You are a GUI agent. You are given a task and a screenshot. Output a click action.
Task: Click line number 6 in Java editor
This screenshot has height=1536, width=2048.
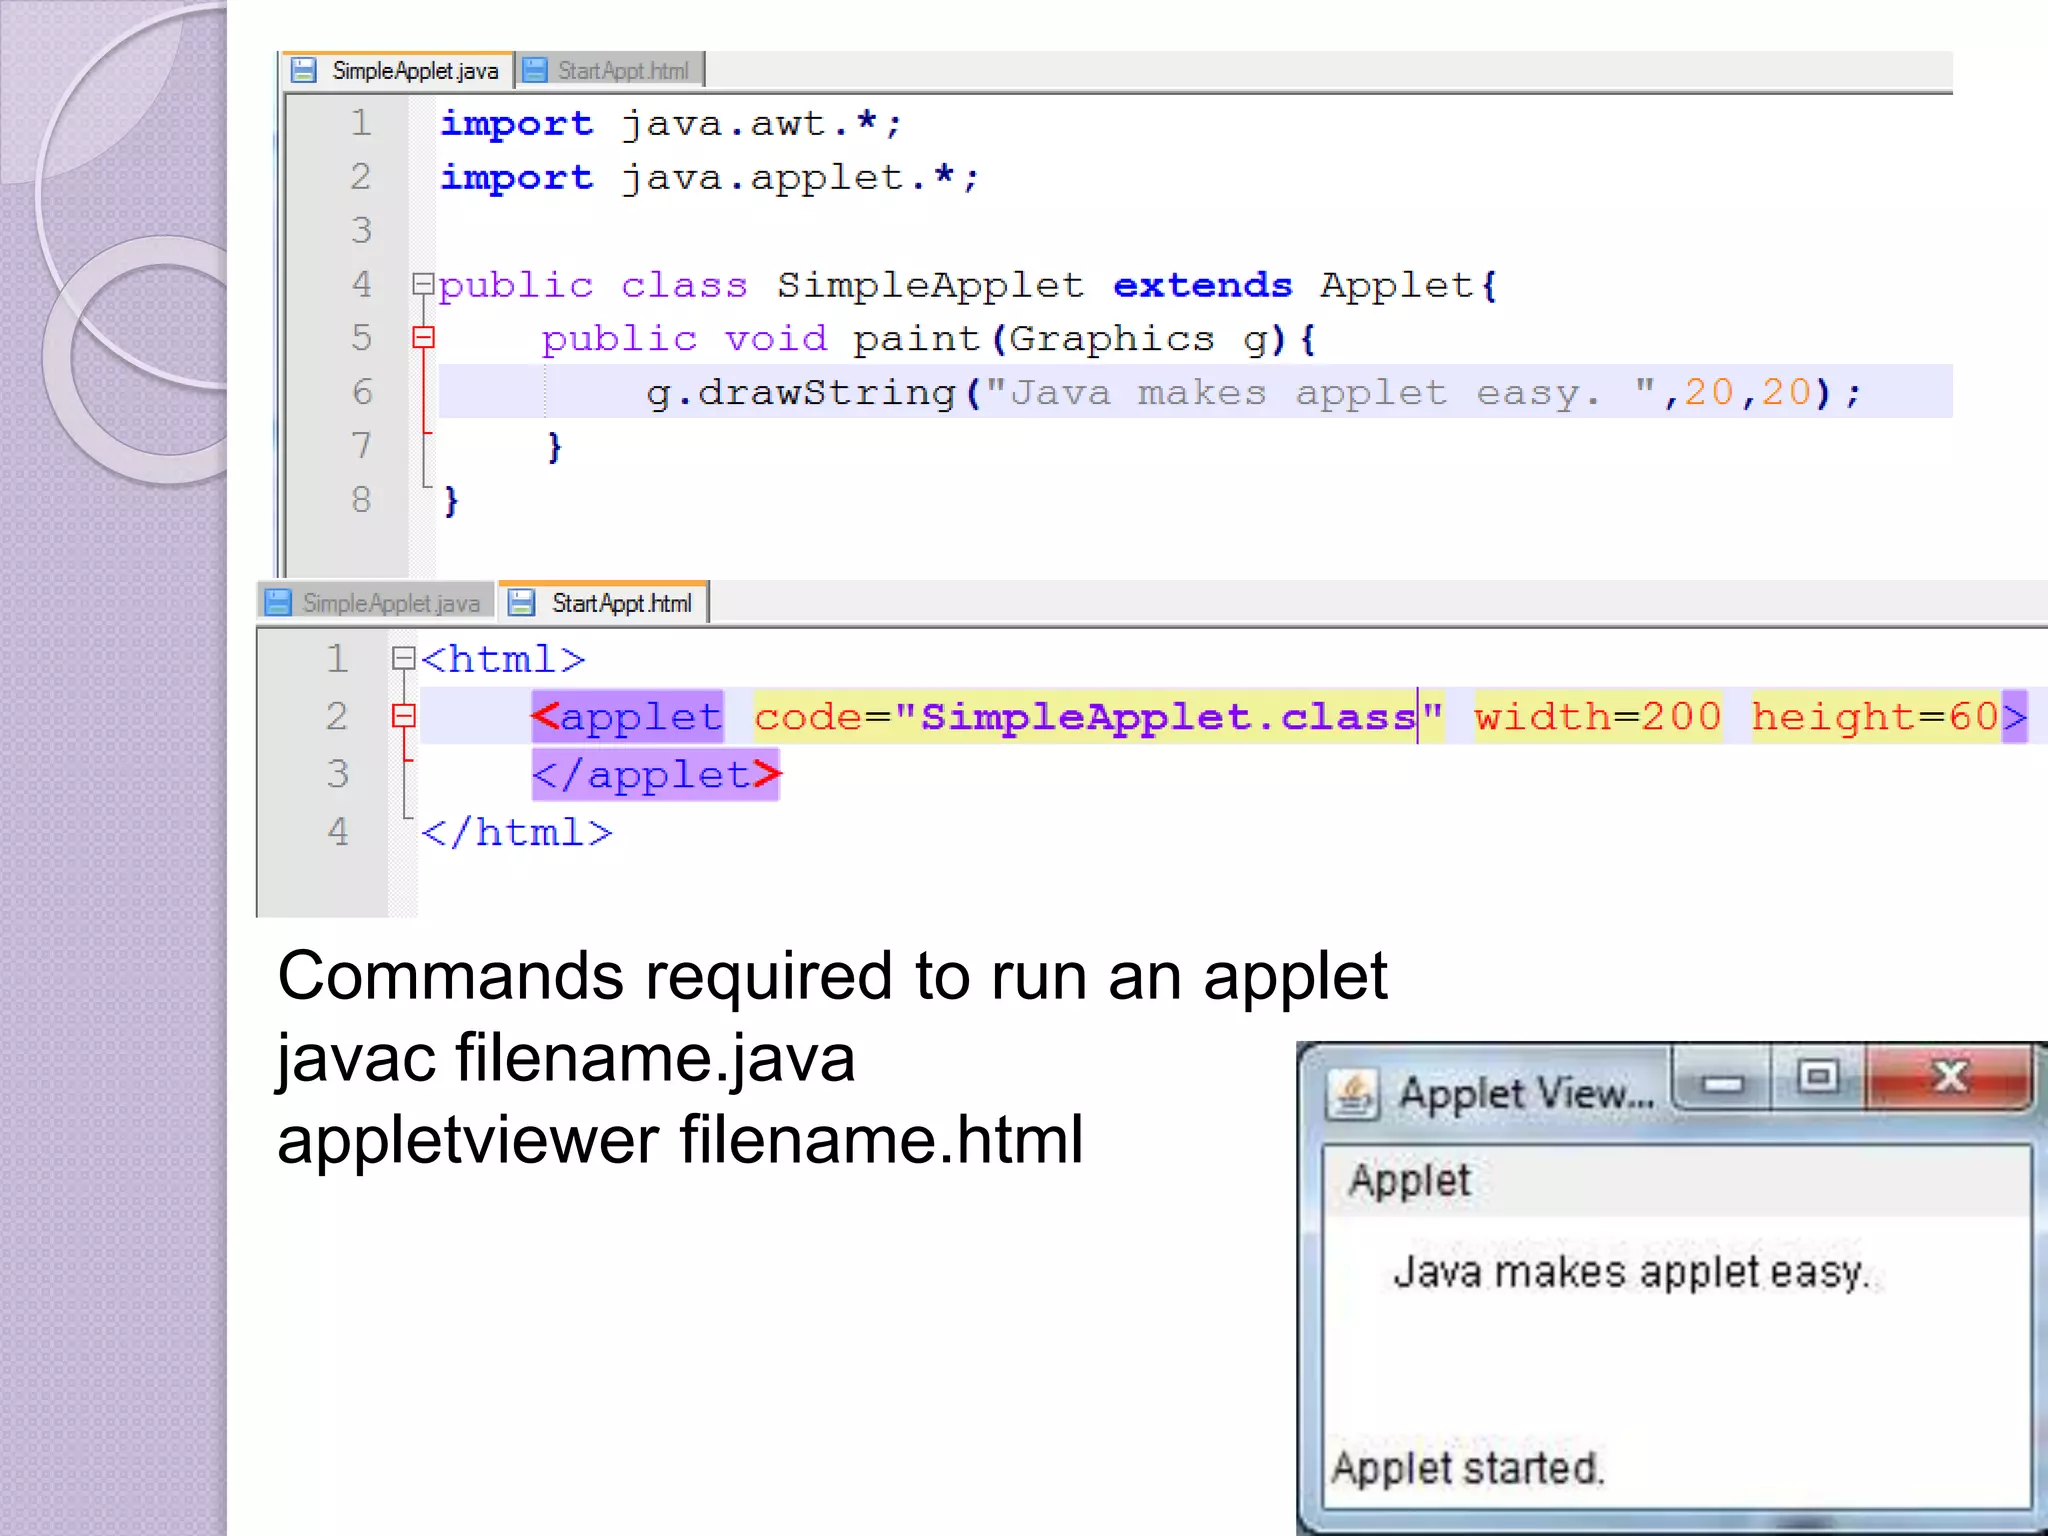(361, 392)
